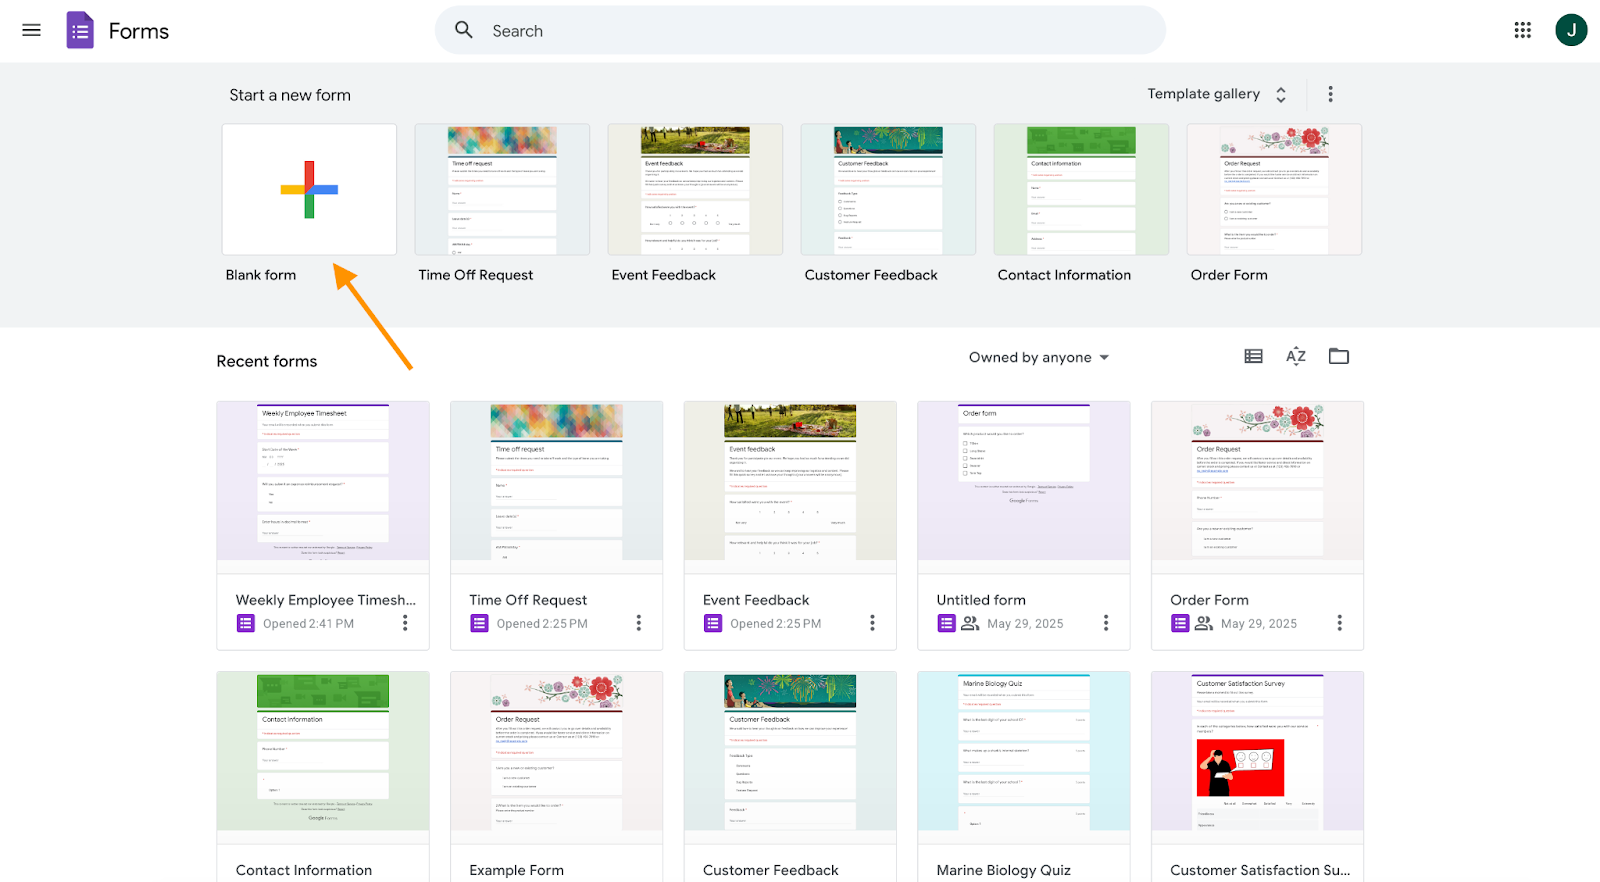Choose the Time Off Request template
1600x882 pixels.
pos(502,189)
